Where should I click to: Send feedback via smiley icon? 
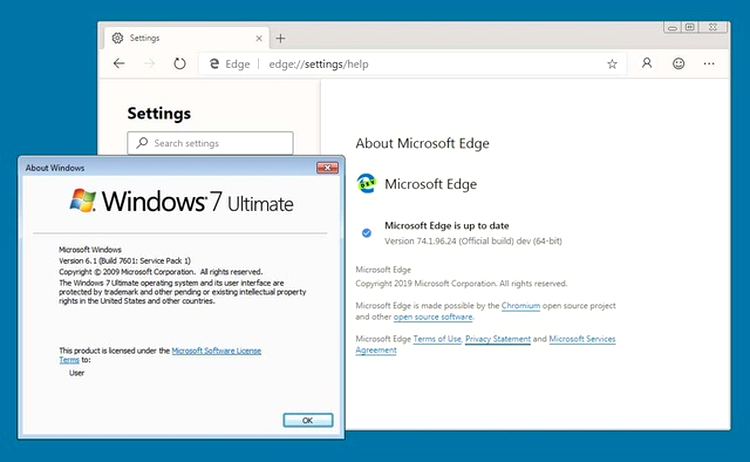coord(678,64)
